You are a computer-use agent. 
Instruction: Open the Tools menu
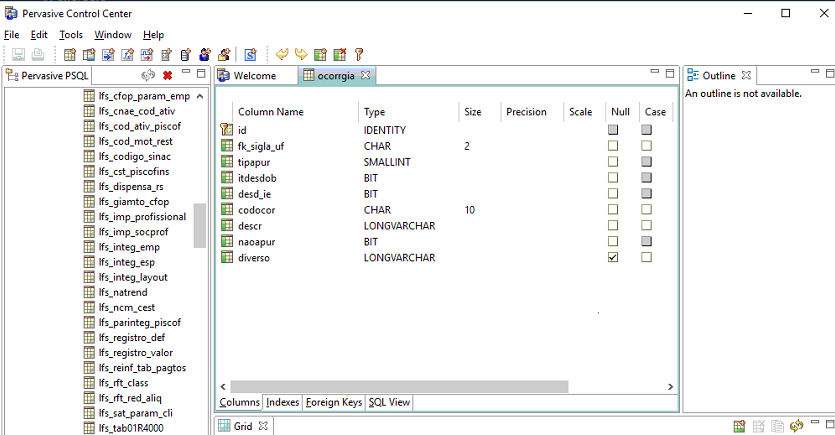pyautogui.click(x=70, y=35)
